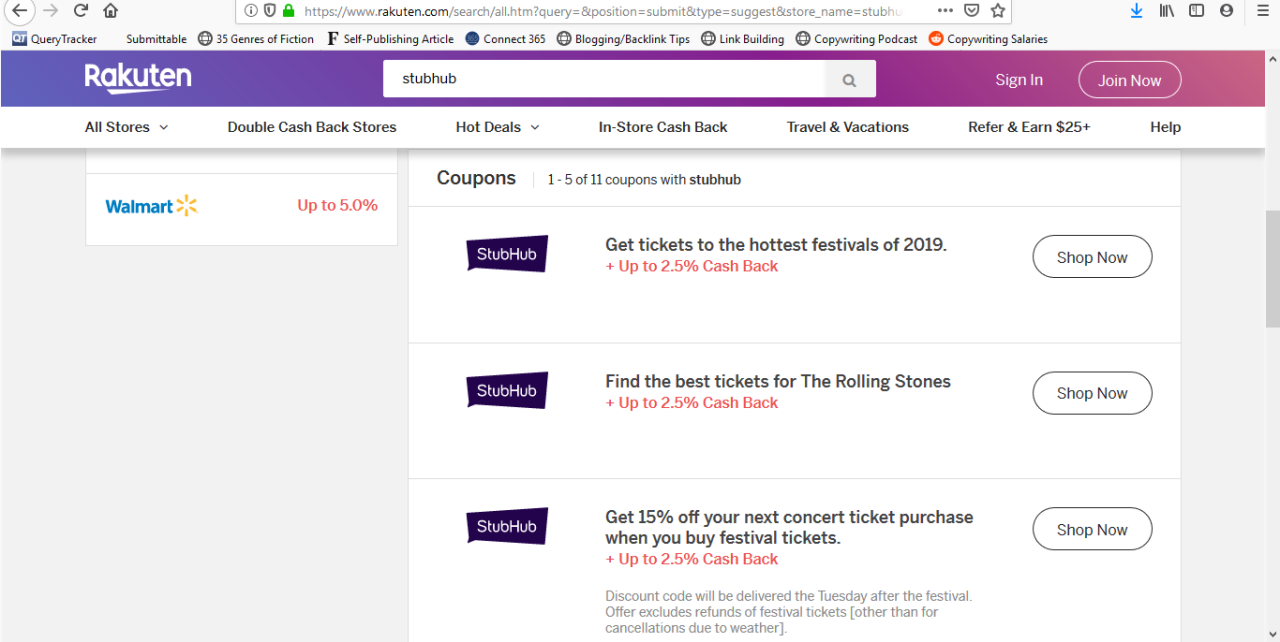This screenshot has height=642, width=1280.
Task: Expand the Hot Deals dropdown
Action: pos(497,127)
